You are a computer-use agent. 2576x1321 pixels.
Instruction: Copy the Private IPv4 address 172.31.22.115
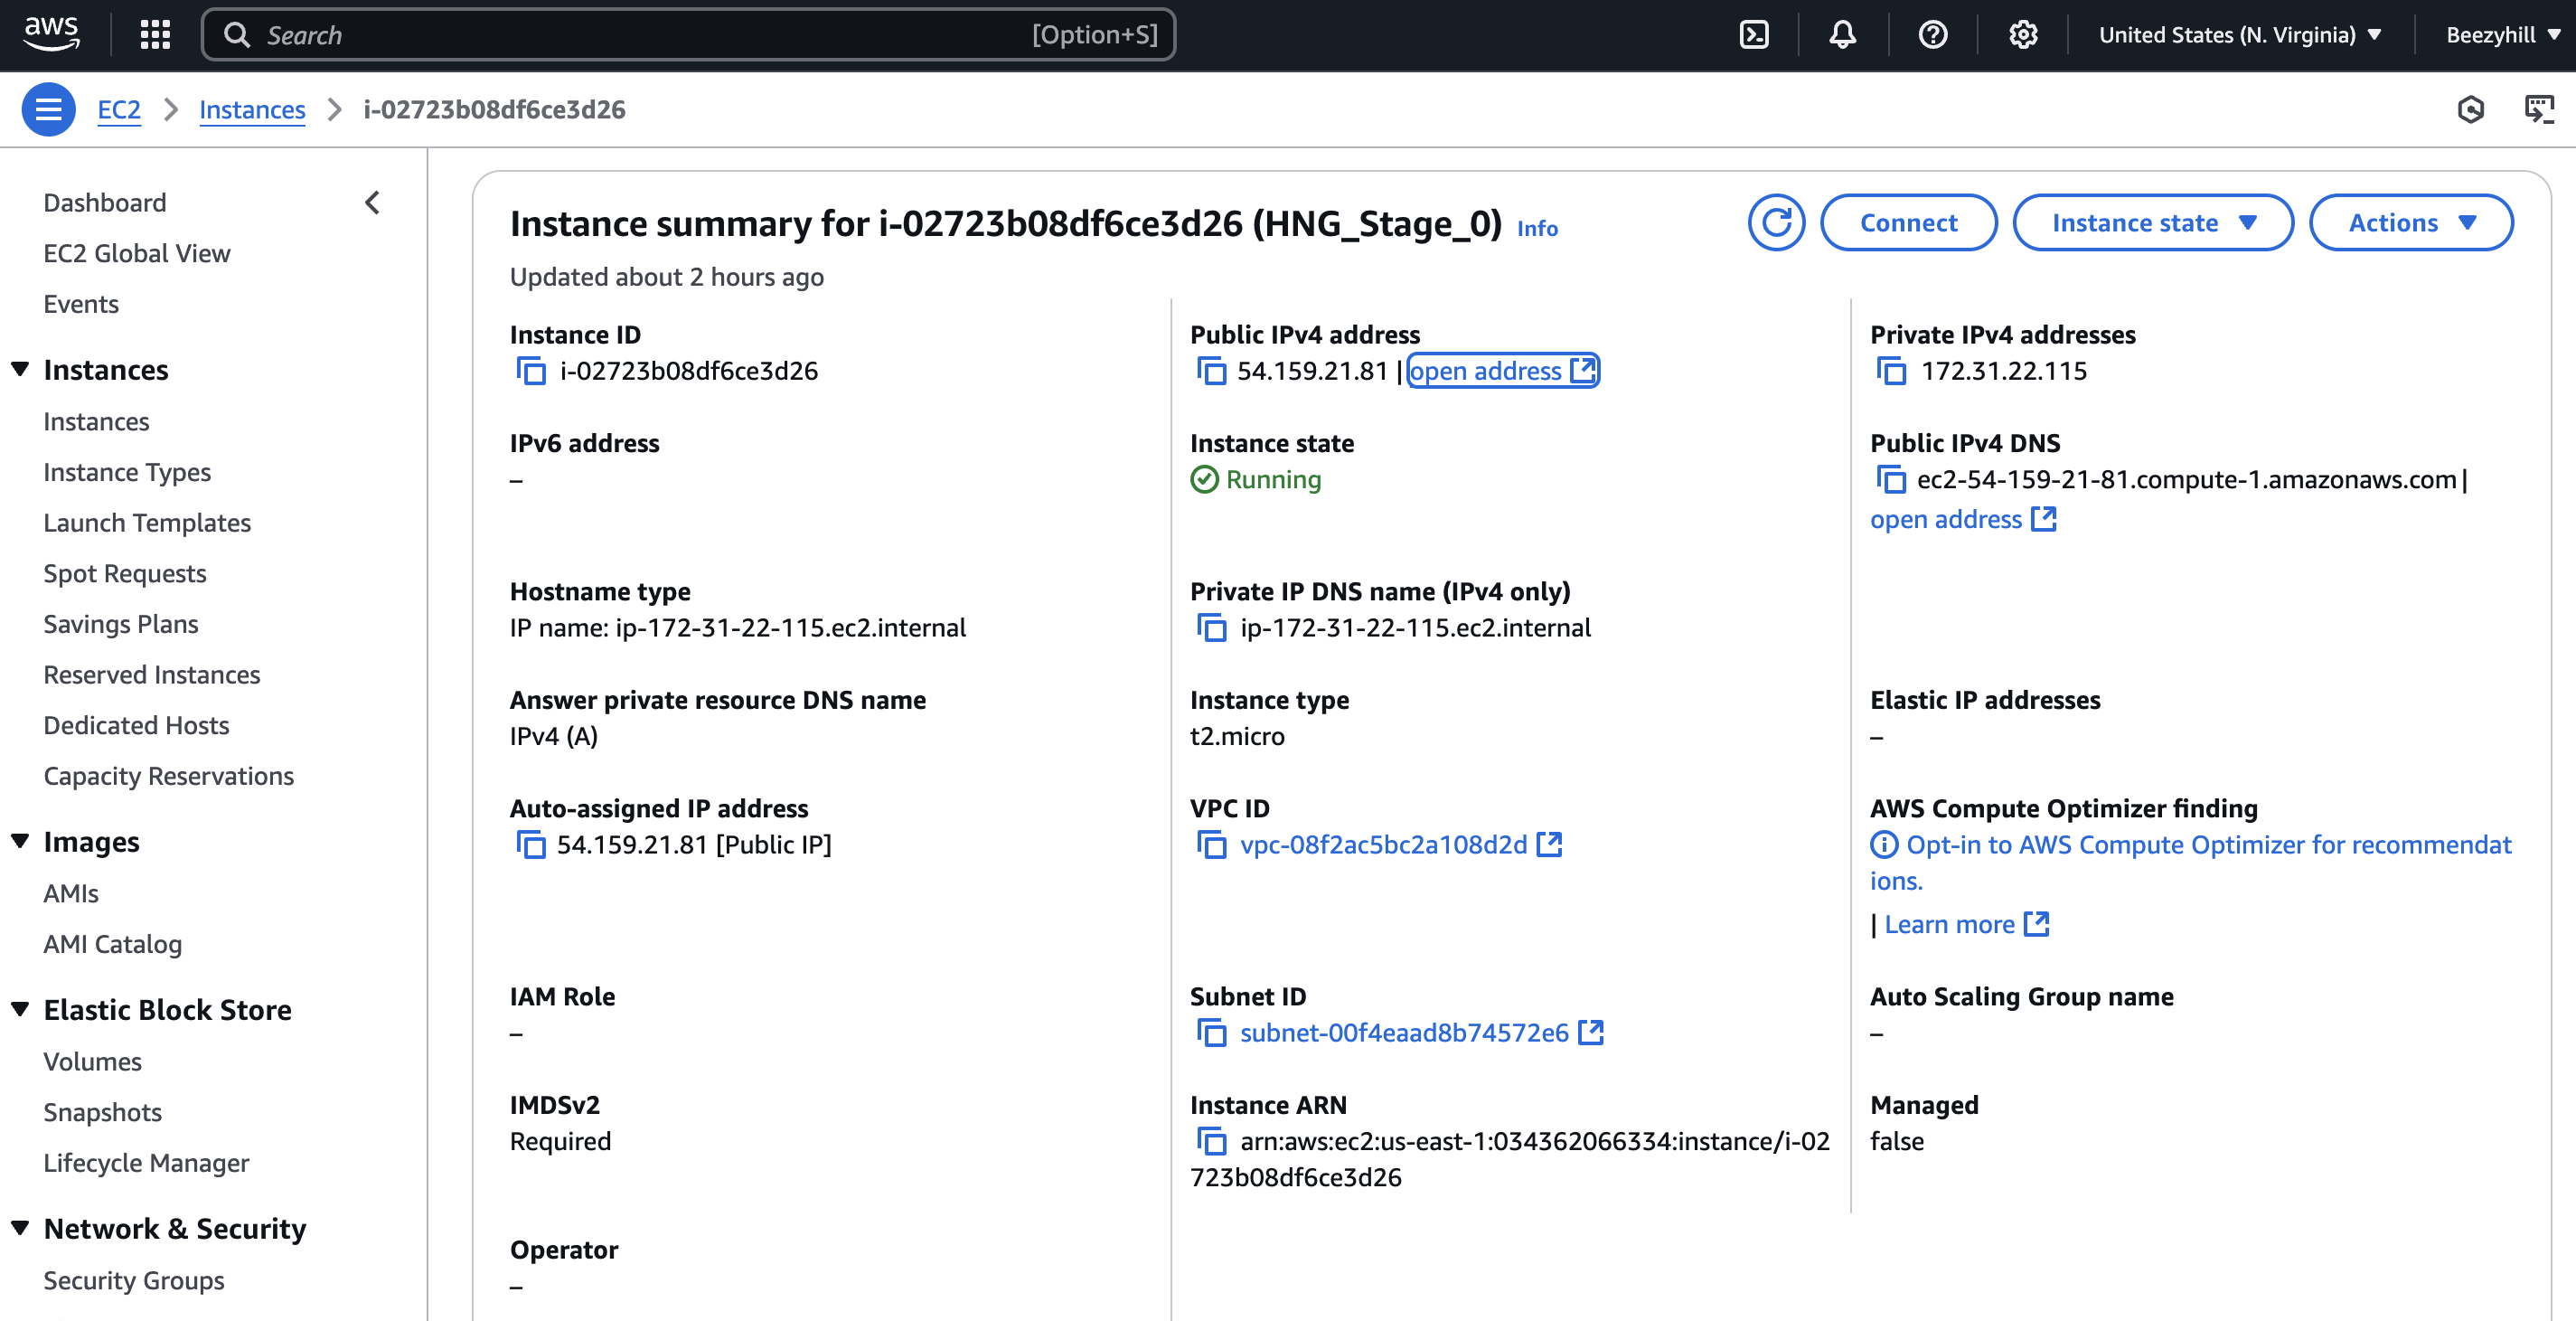(x=1891, y=371)
